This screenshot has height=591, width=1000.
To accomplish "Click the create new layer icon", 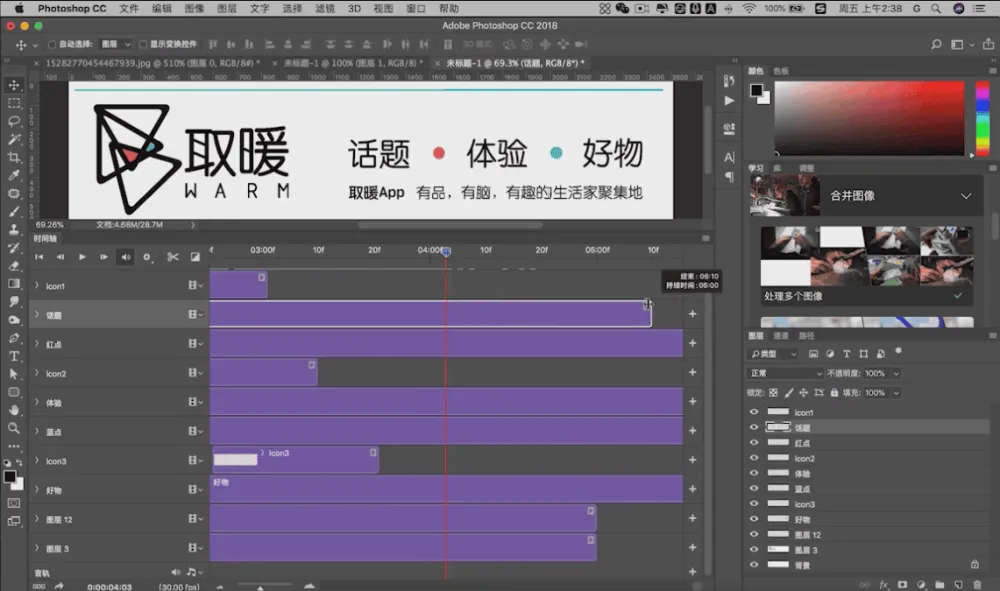I will [x=957, y=585].
